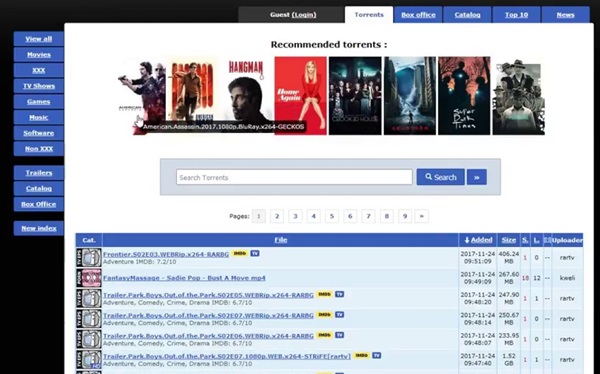Go to next pages with » pagination arrow
600x374 pixels.
[x=422, y=216]
